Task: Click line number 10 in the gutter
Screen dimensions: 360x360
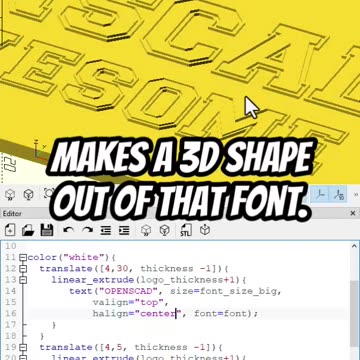Action: coord(10,246)
